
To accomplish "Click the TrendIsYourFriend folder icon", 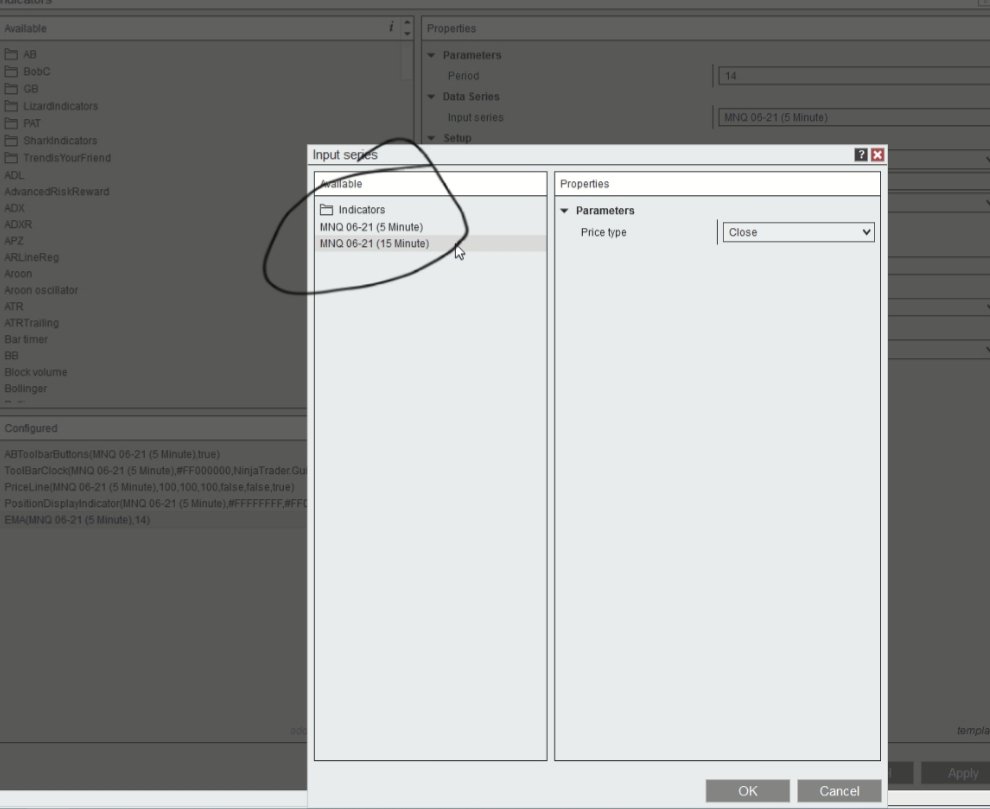I will pos(11,157).
